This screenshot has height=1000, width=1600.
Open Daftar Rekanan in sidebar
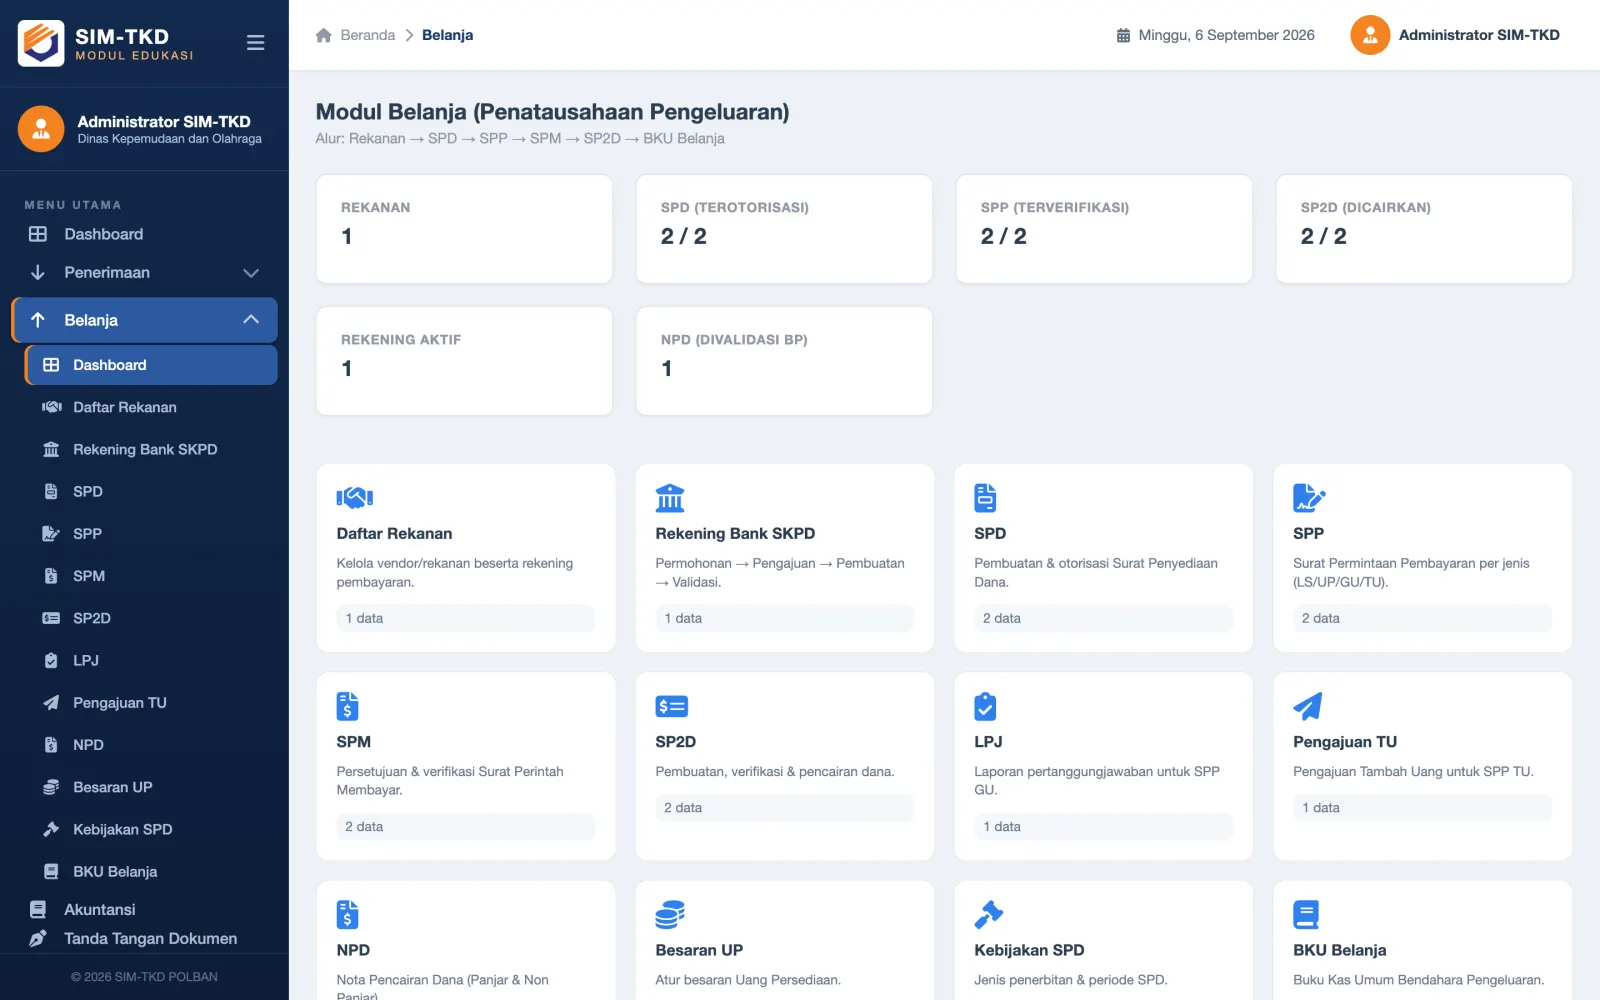coord(151,407)
